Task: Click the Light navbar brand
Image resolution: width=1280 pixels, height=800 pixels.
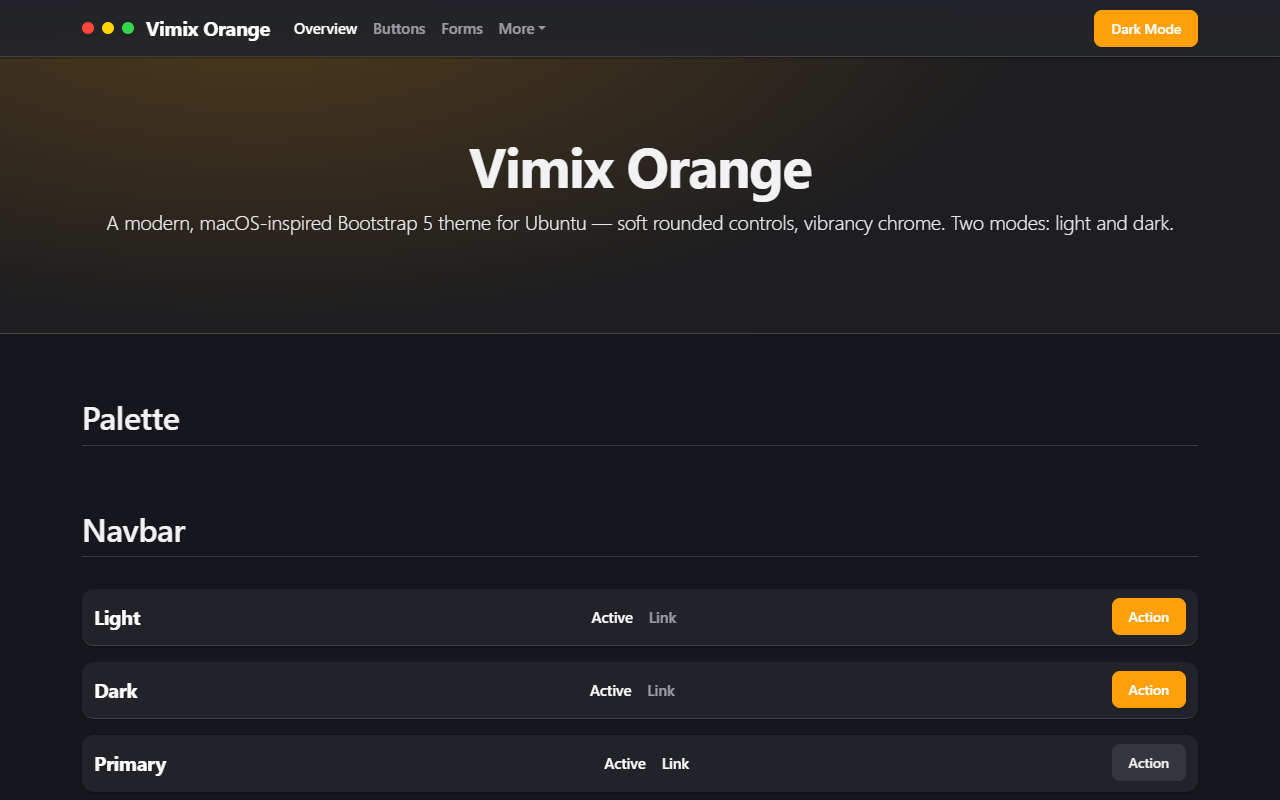Action: 117,618
